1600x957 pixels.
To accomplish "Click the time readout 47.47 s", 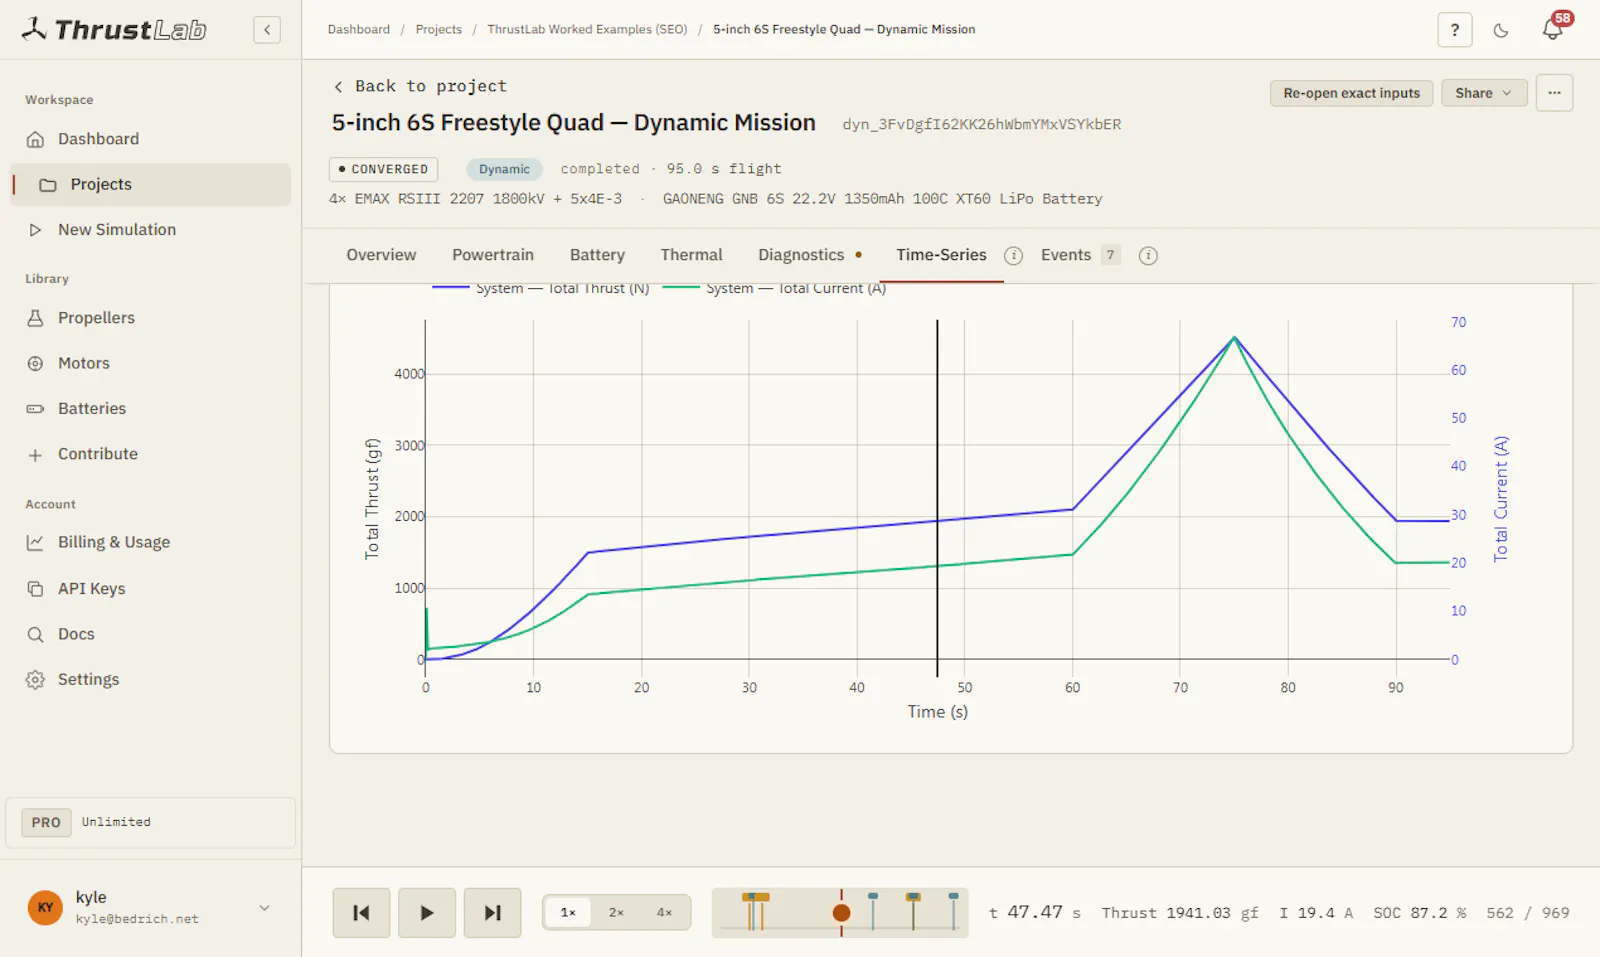I will click(x=1035, y=913).
